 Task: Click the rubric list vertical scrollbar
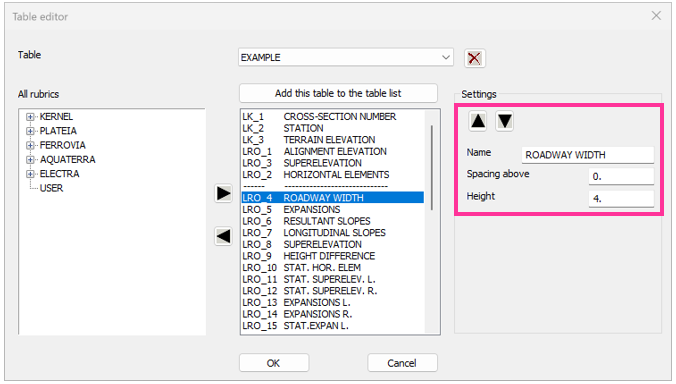pos(432,168)
